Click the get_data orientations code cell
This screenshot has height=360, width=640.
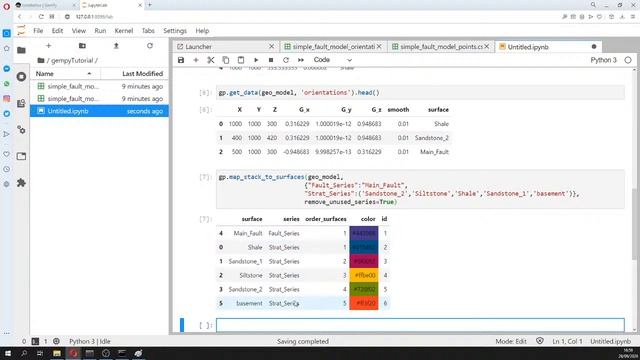click(420, 93)
